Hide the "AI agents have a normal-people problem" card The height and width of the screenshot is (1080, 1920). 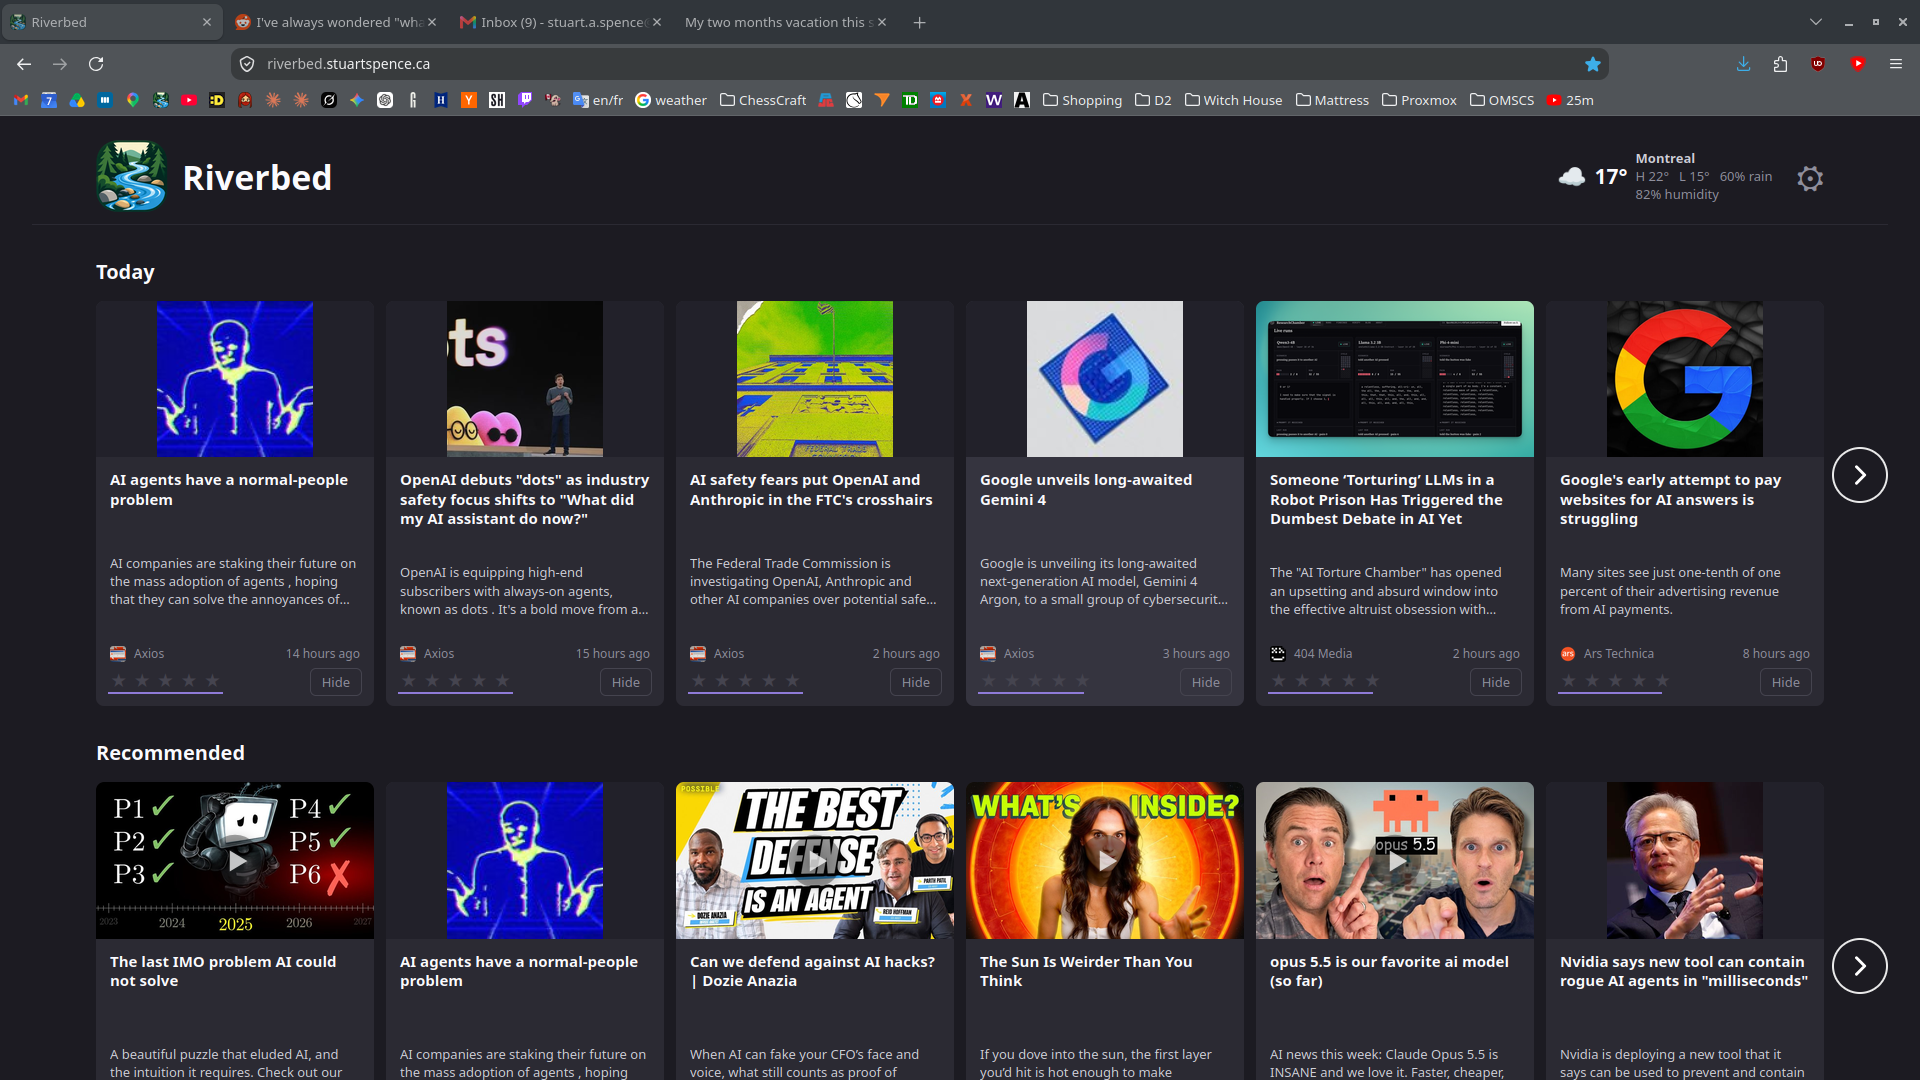point(336,682)
